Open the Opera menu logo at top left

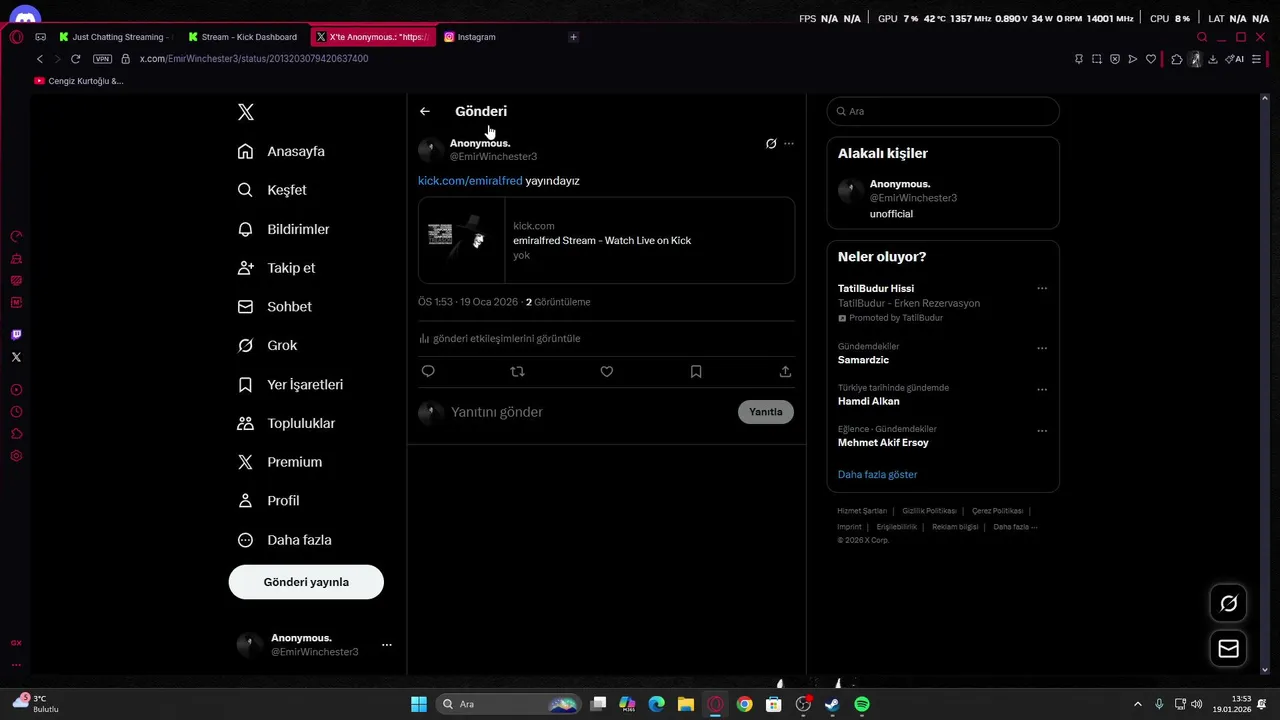pyautogui.click(x=16, y=37)
